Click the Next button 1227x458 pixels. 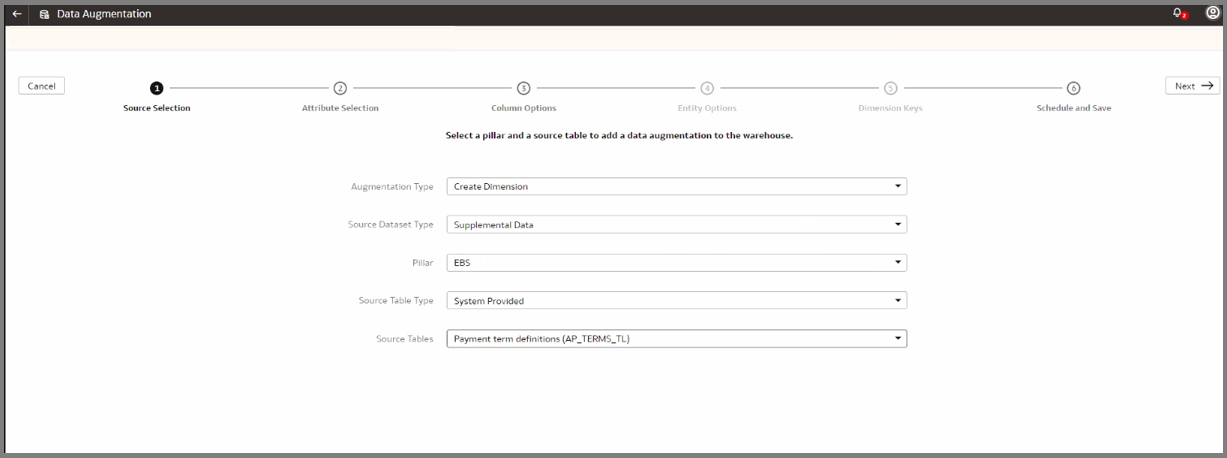coord(1192,86)
